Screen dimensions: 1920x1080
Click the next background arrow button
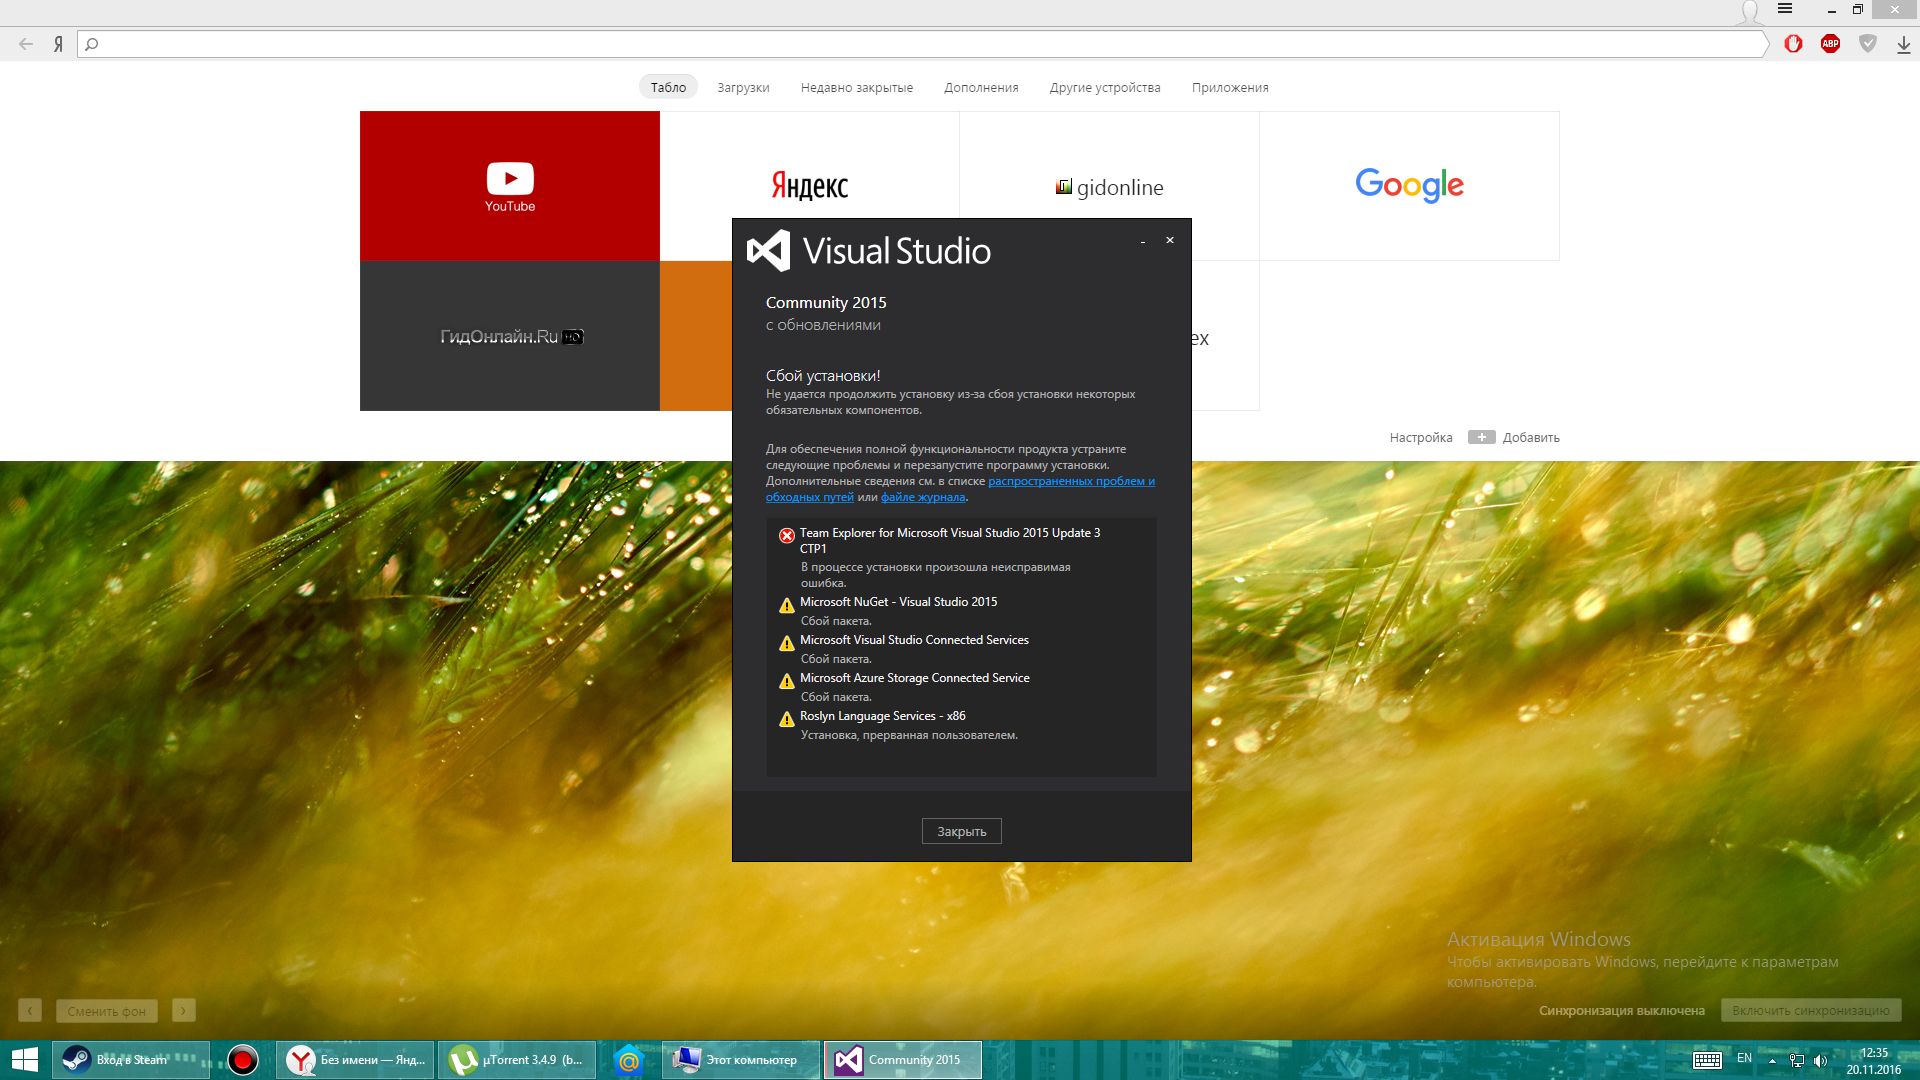pos(183,1011)
